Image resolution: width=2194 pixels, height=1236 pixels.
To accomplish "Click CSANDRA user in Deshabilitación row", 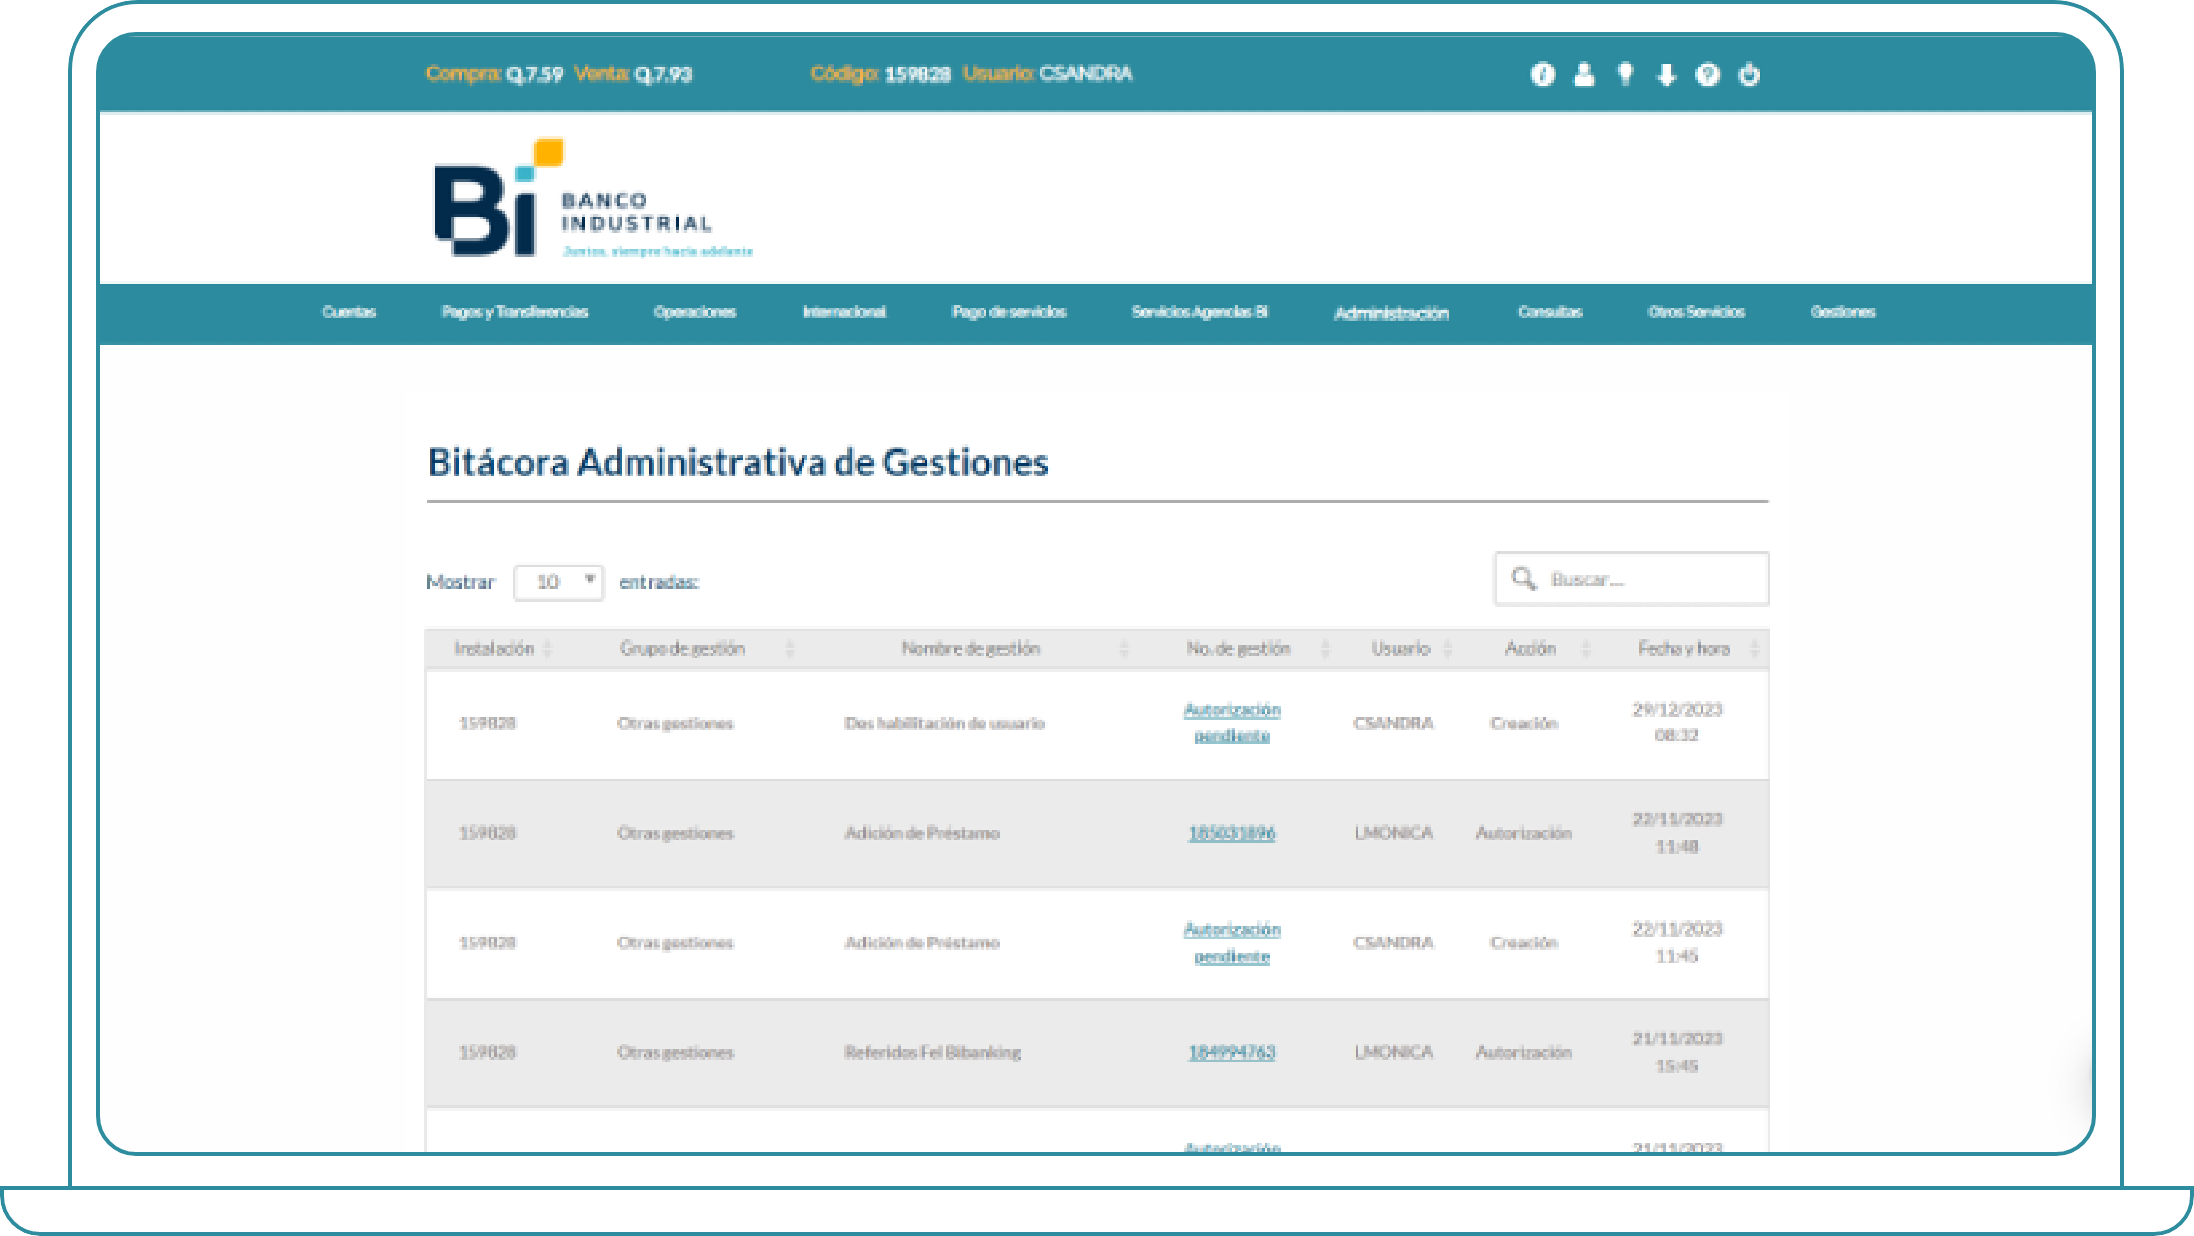I will [x=1393, y=723].
